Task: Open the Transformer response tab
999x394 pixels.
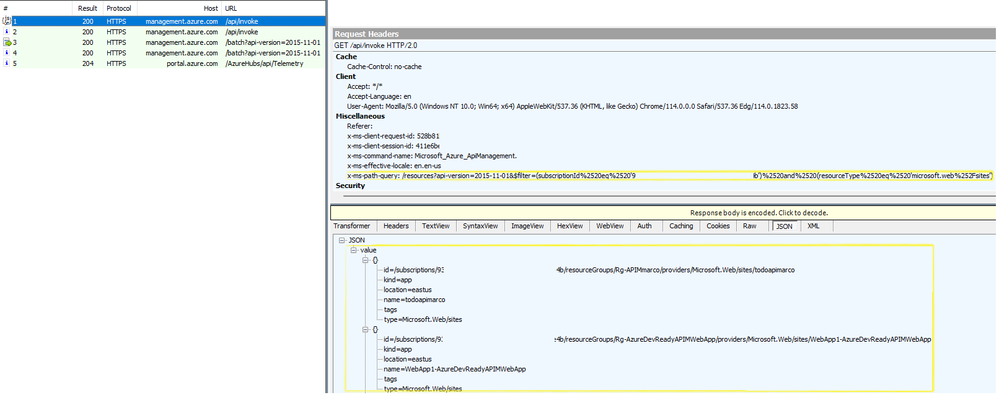Action: pyautogui.click(x=352, y=226)
